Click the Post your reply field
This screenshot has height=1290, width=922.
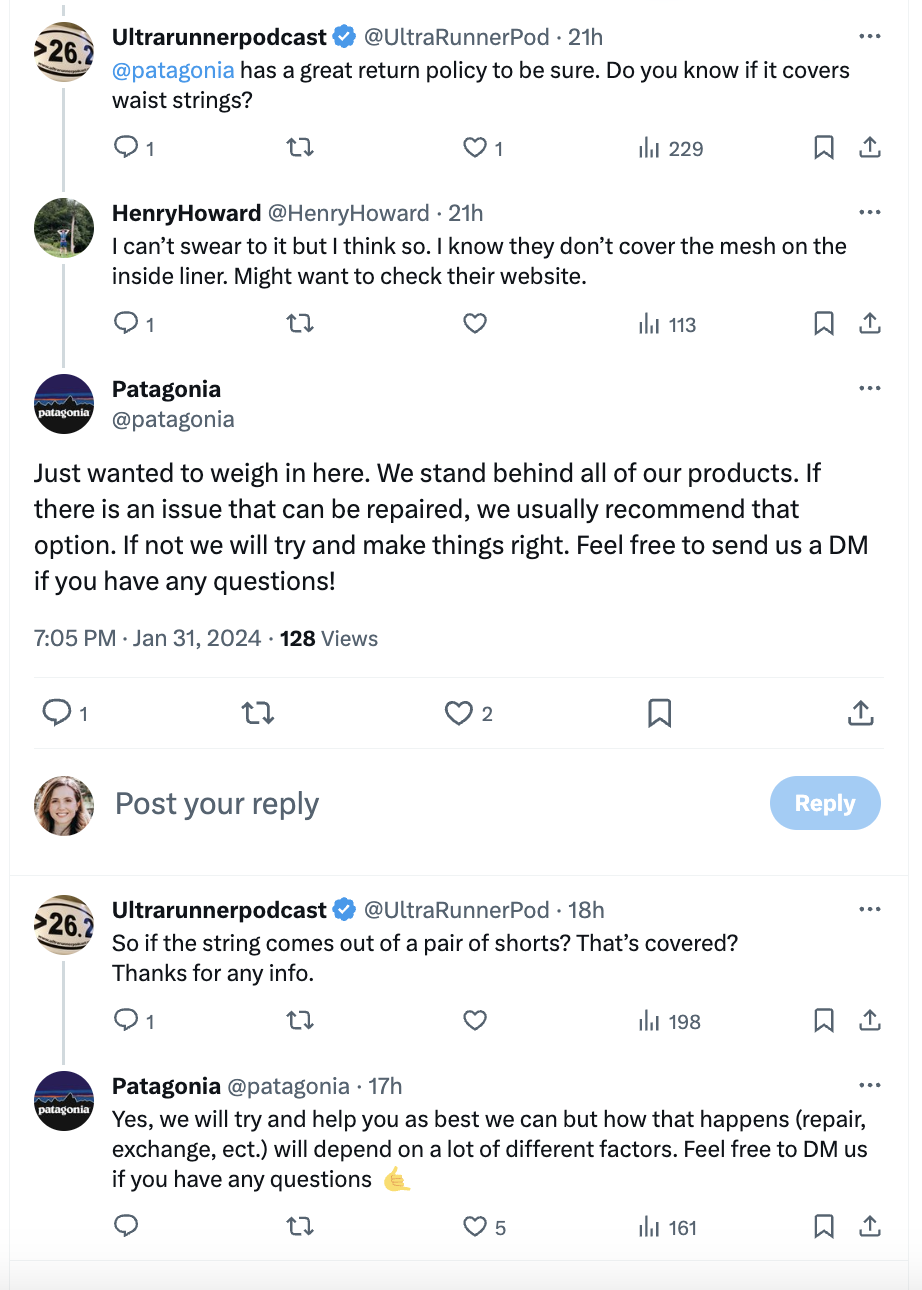pos(435,804)
